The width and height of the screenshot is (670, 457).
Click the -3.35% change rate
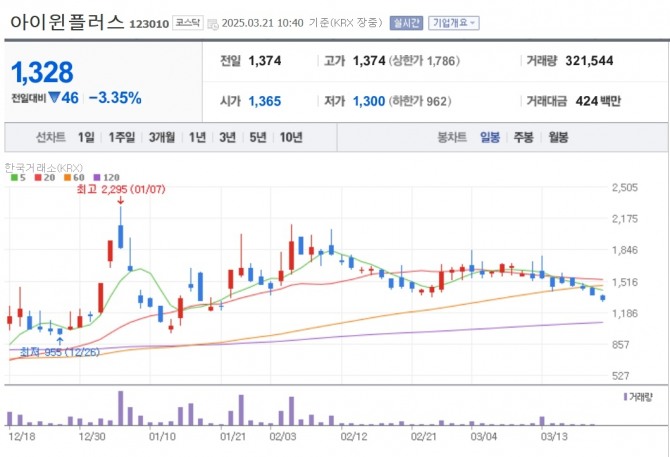tap(115, 98)
